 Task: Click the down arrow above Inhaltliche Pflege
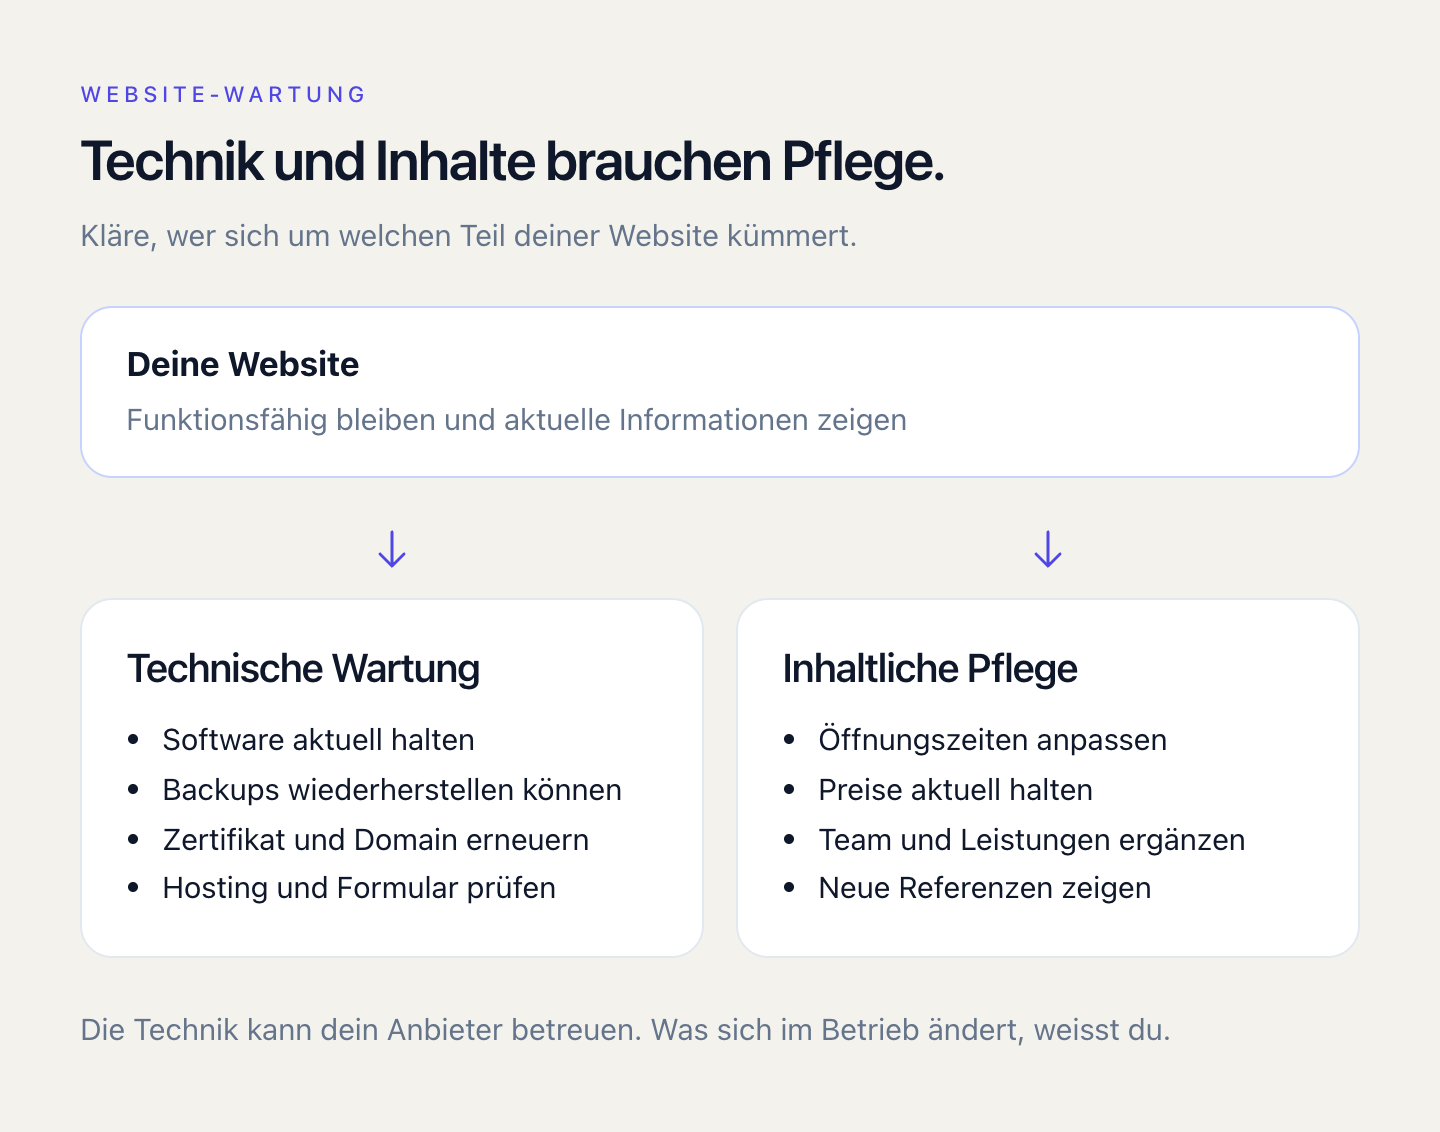click(x=1048, y=549)
